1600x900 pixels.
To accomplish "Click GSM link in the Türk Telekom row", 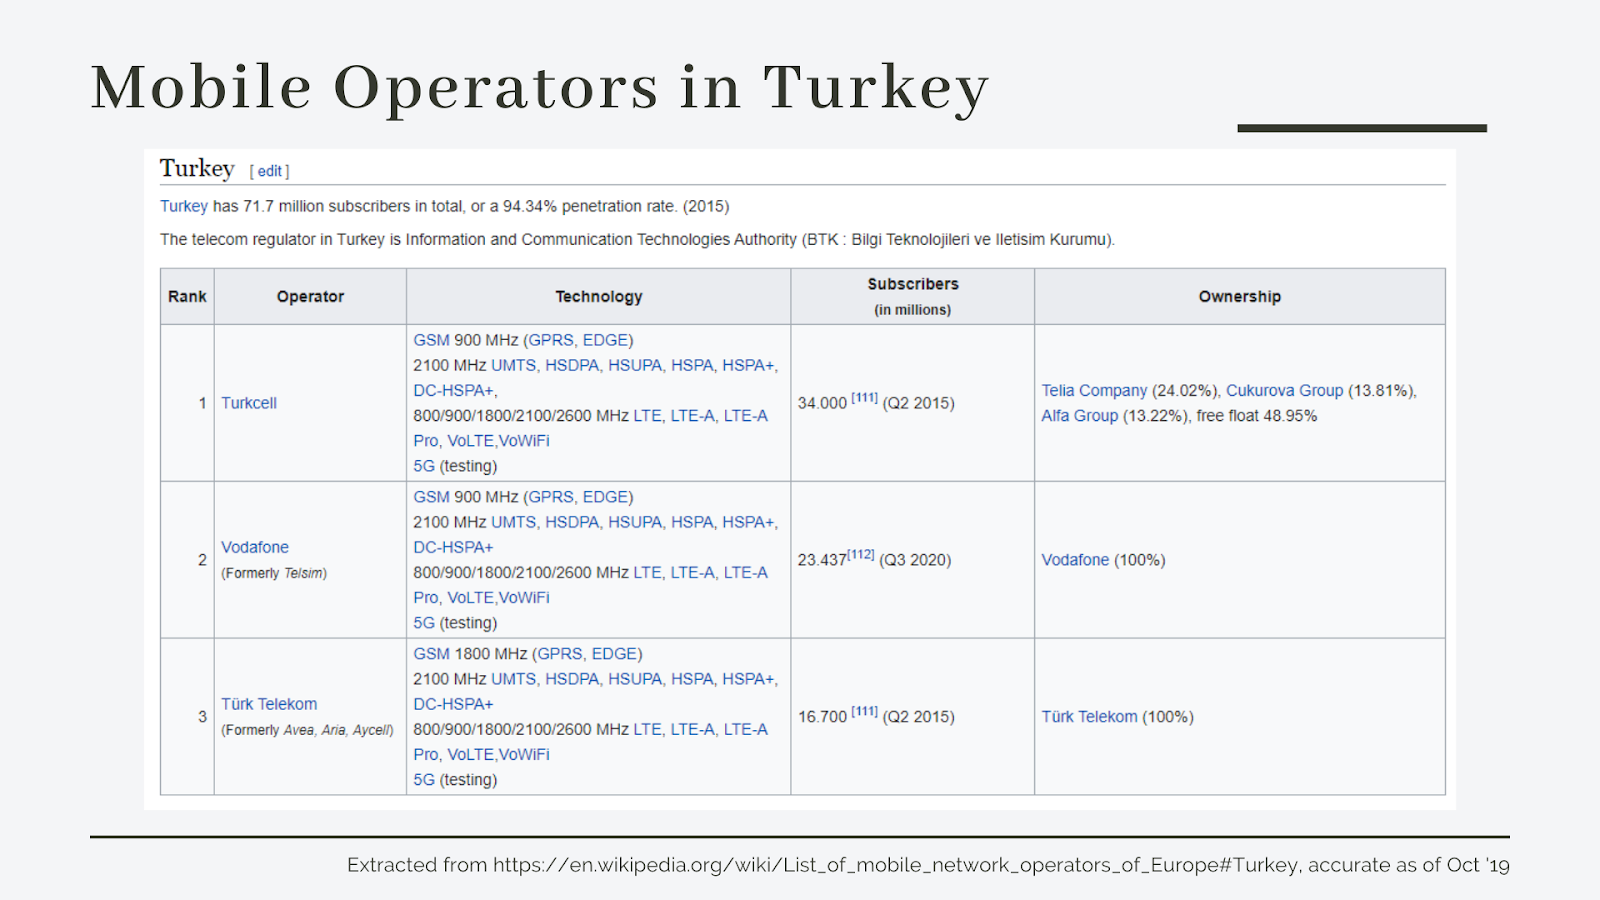I will (x=431, y=654).
